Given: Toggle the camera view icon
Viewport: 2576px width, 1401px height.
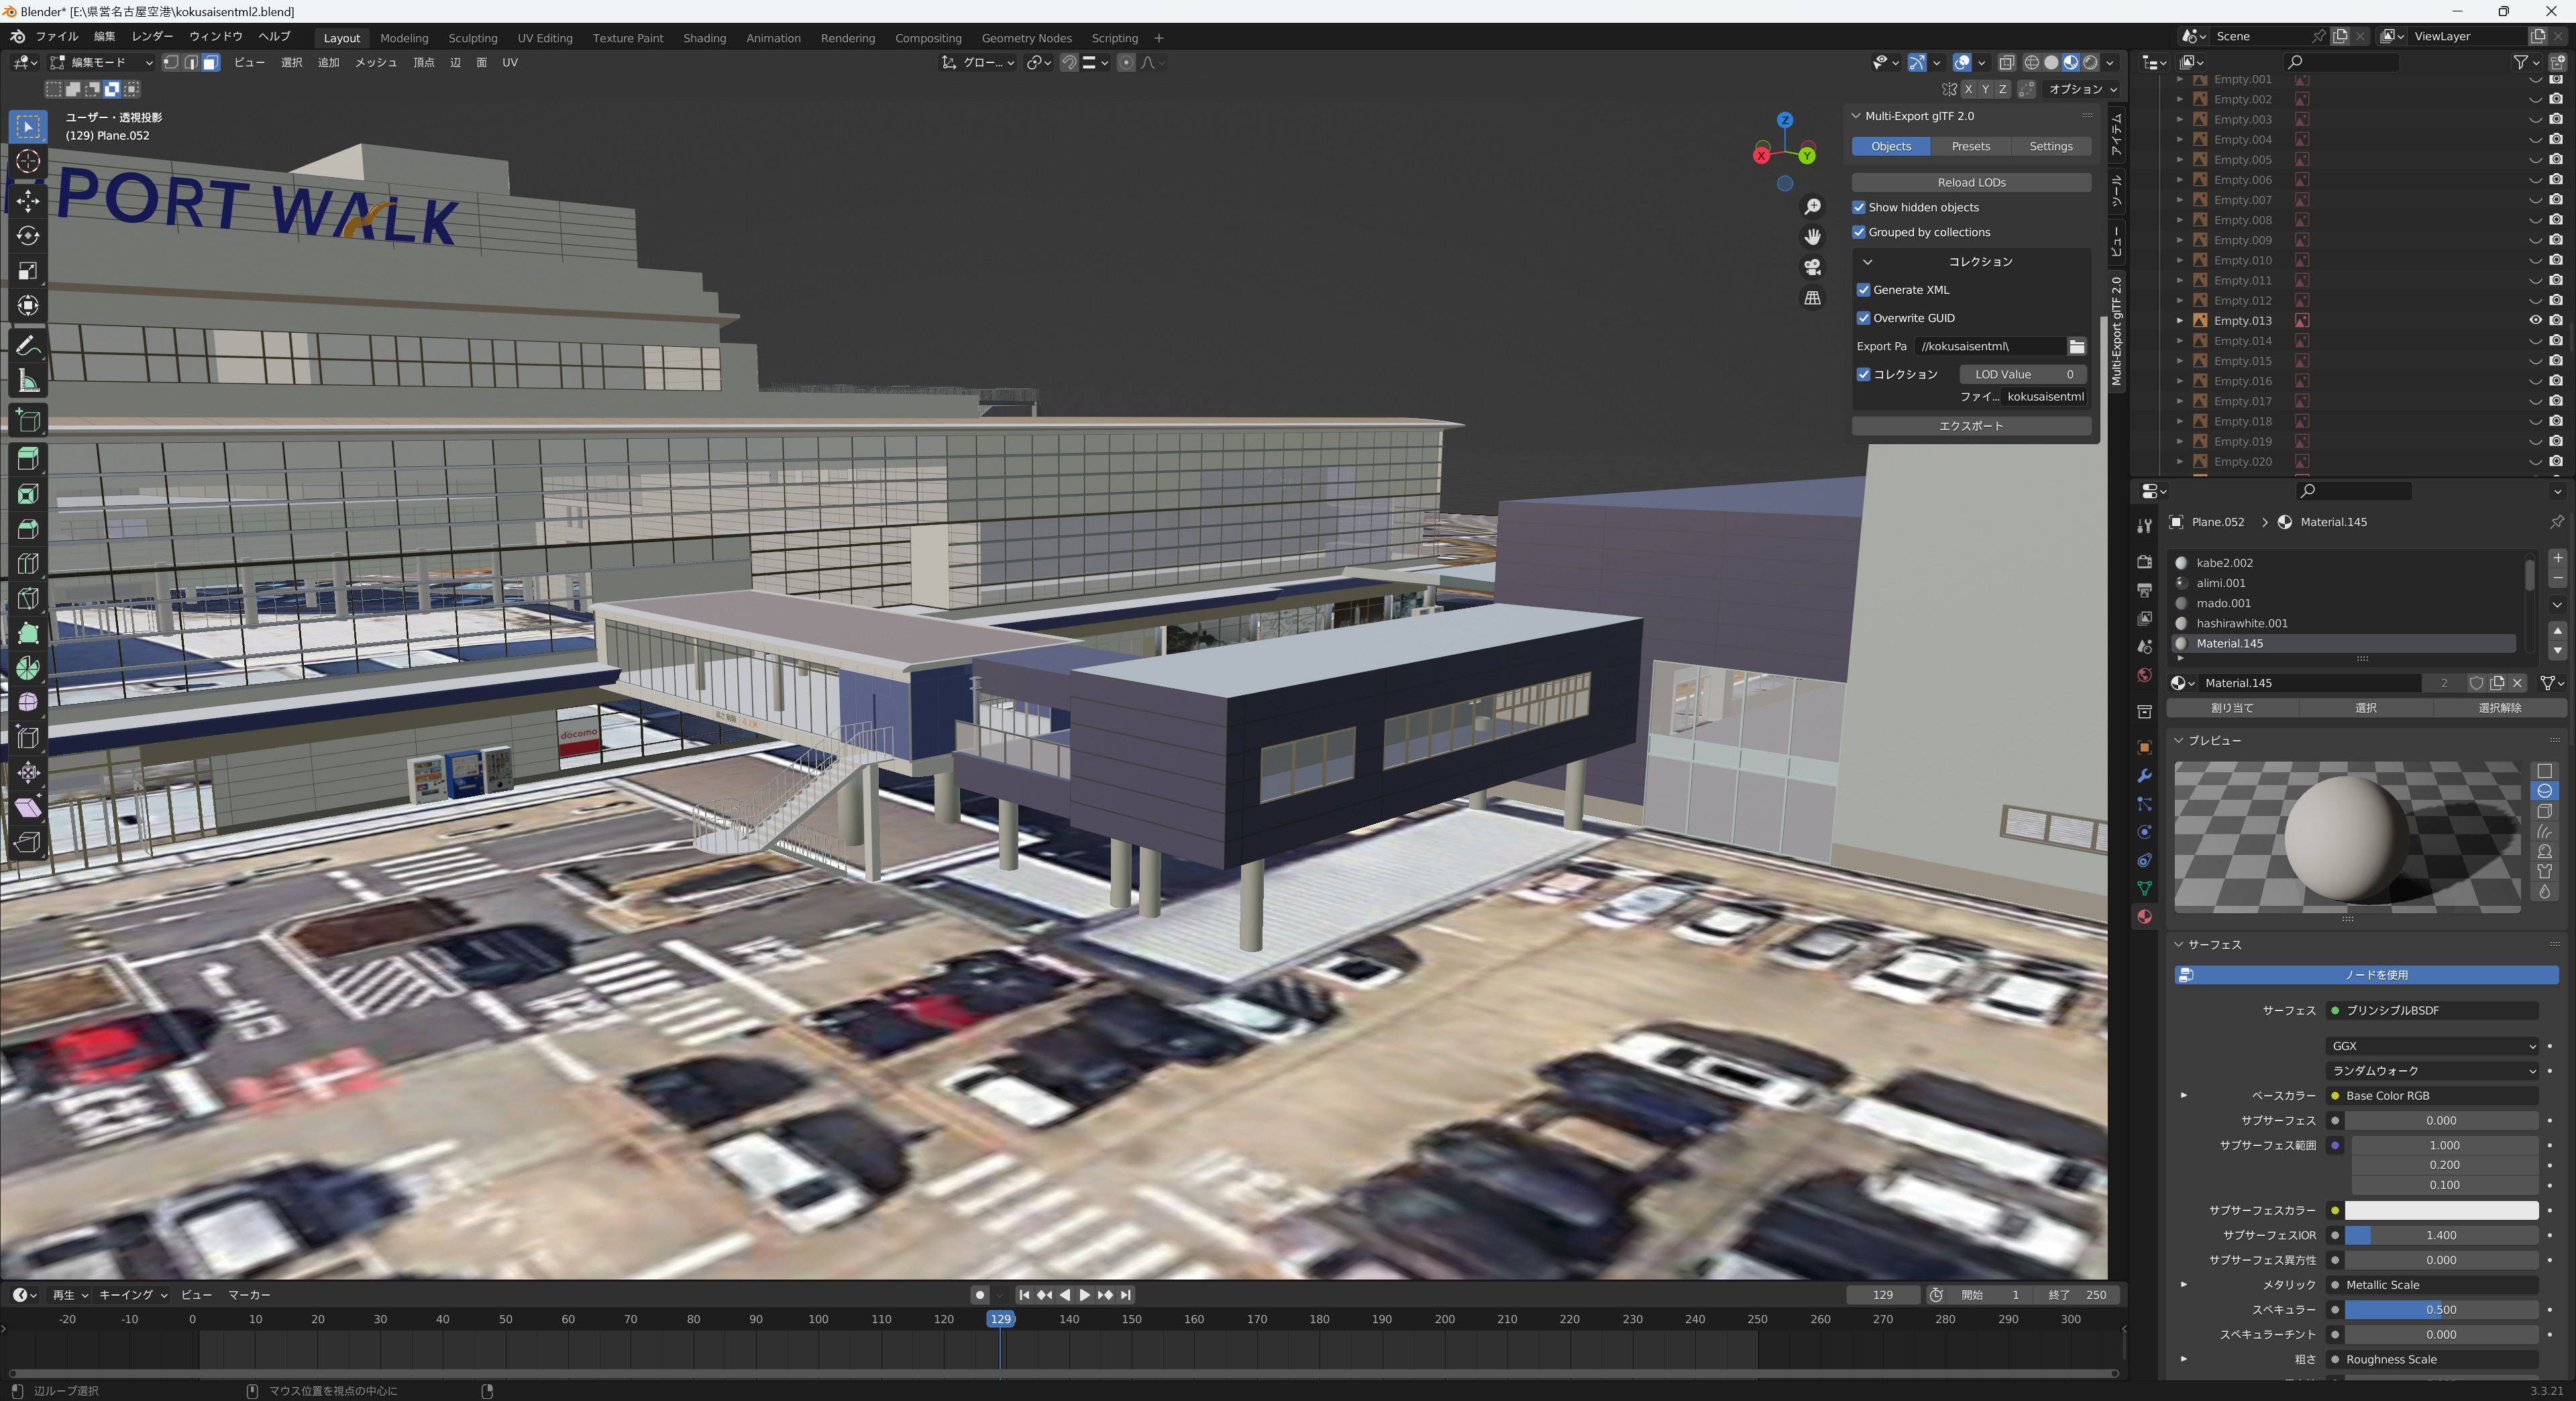Looking at the screenshot, I should point(1812,268).
